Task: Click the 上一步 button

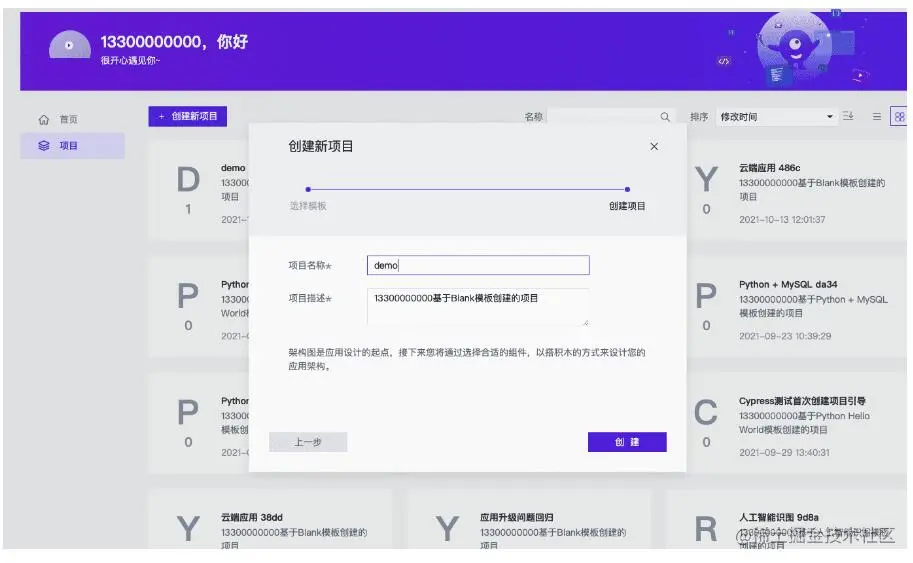Action: [x=308, y=442]
